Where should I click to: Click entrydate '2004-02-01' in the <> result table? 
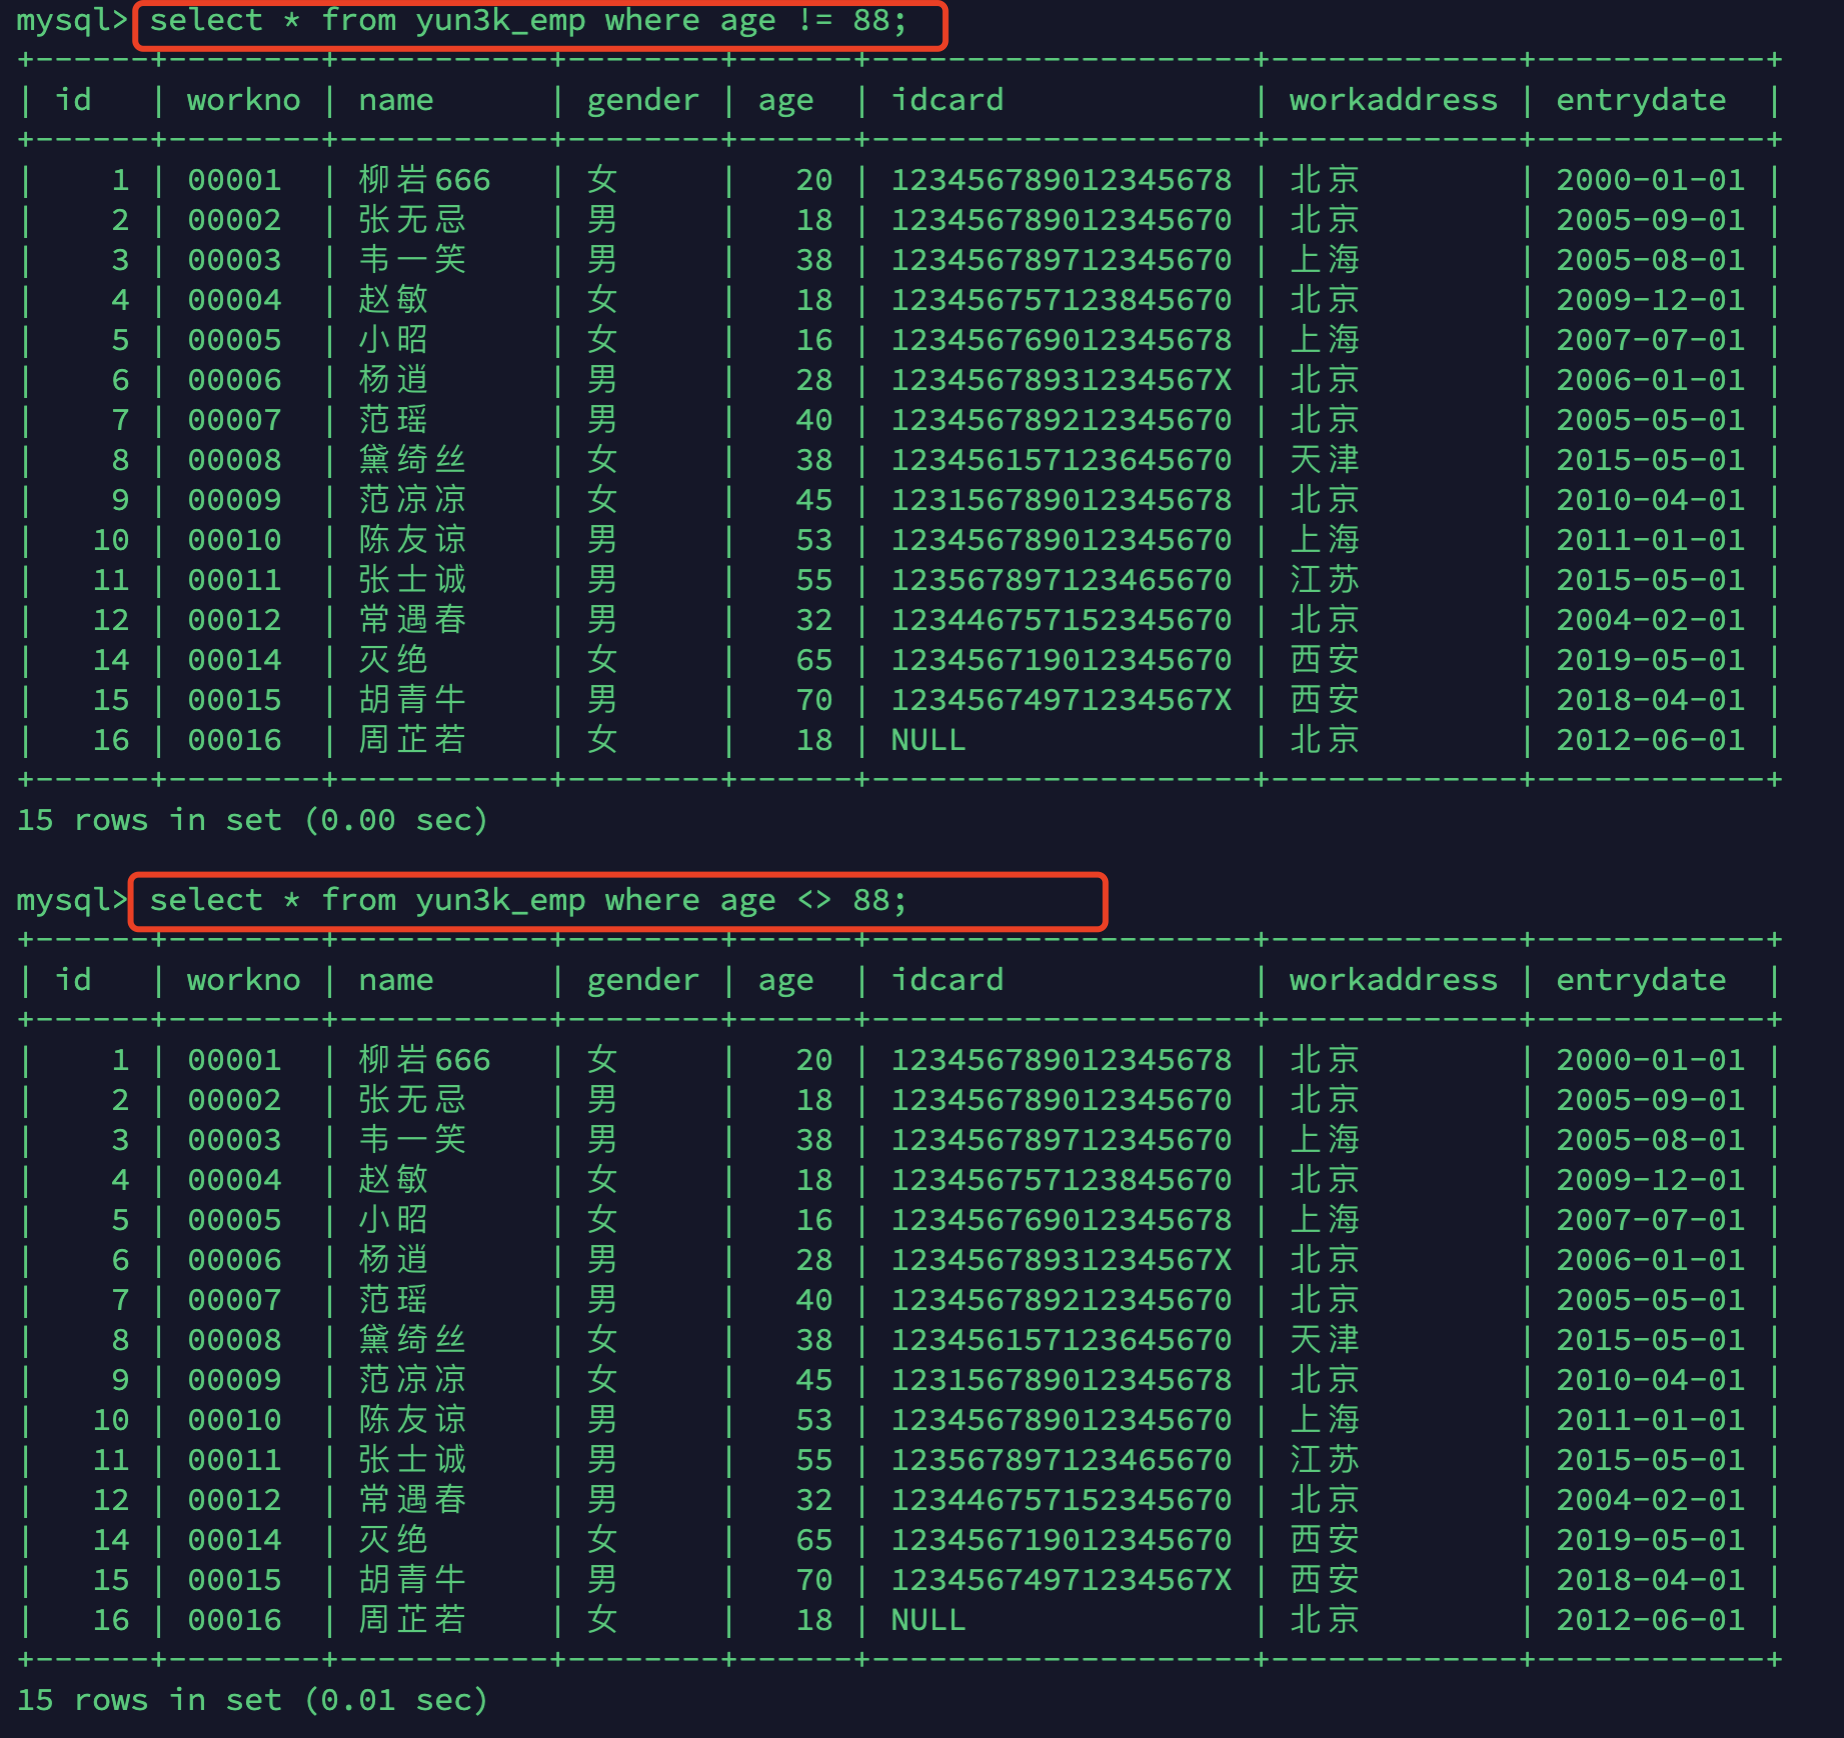pos(1650,1500)
